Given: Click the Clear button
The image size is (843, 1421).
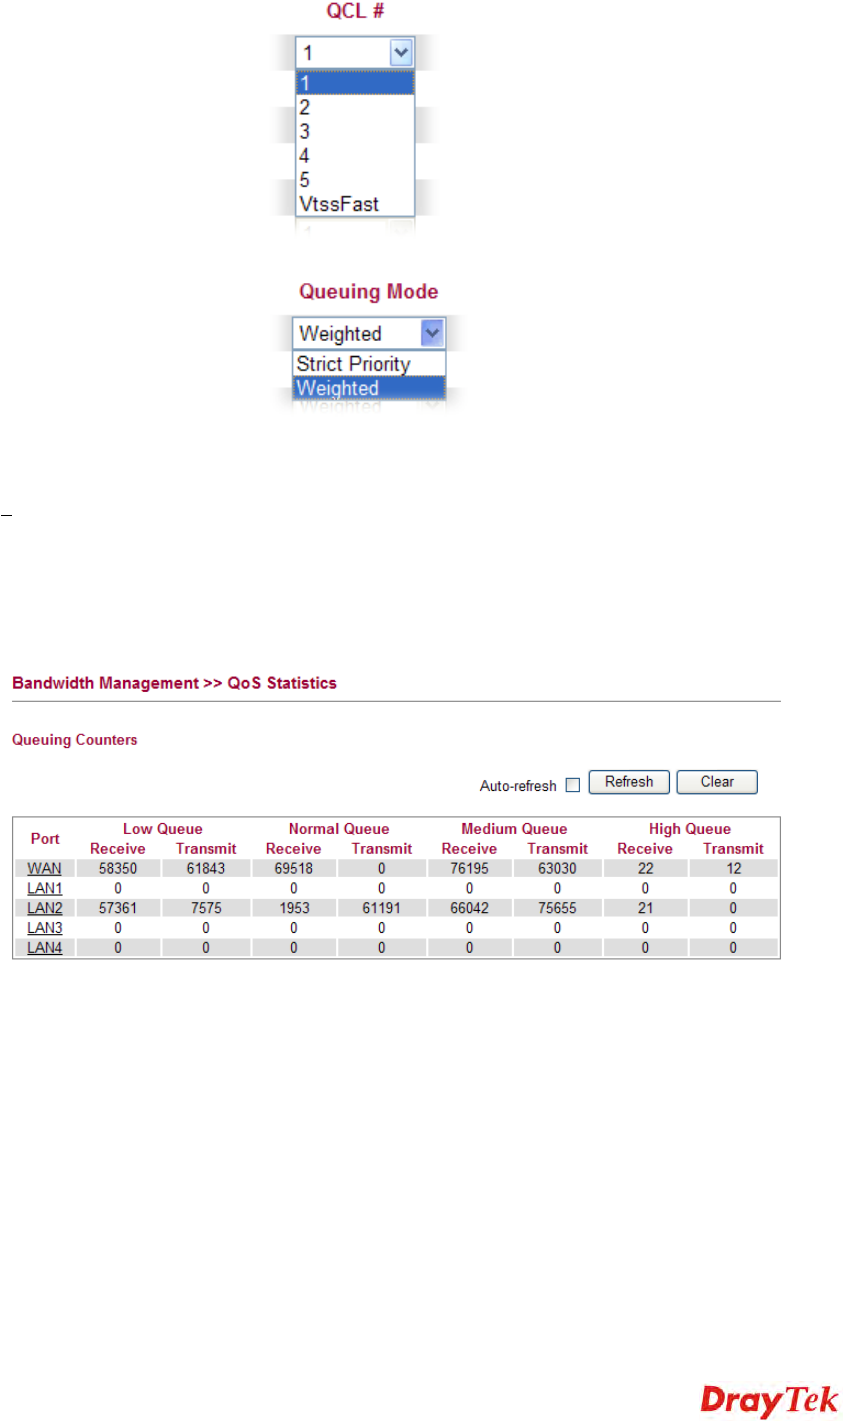Looking at the screenshot, I should tap(717, 782).
